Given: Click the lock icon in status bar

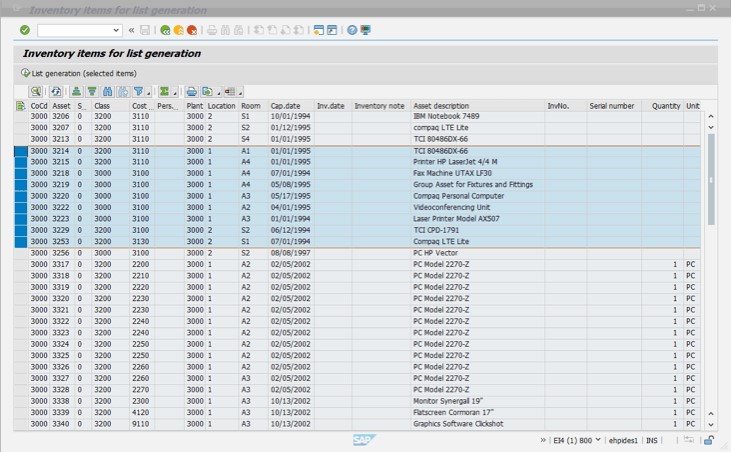Looking at the screenshot, I should [x=709, y=440].
